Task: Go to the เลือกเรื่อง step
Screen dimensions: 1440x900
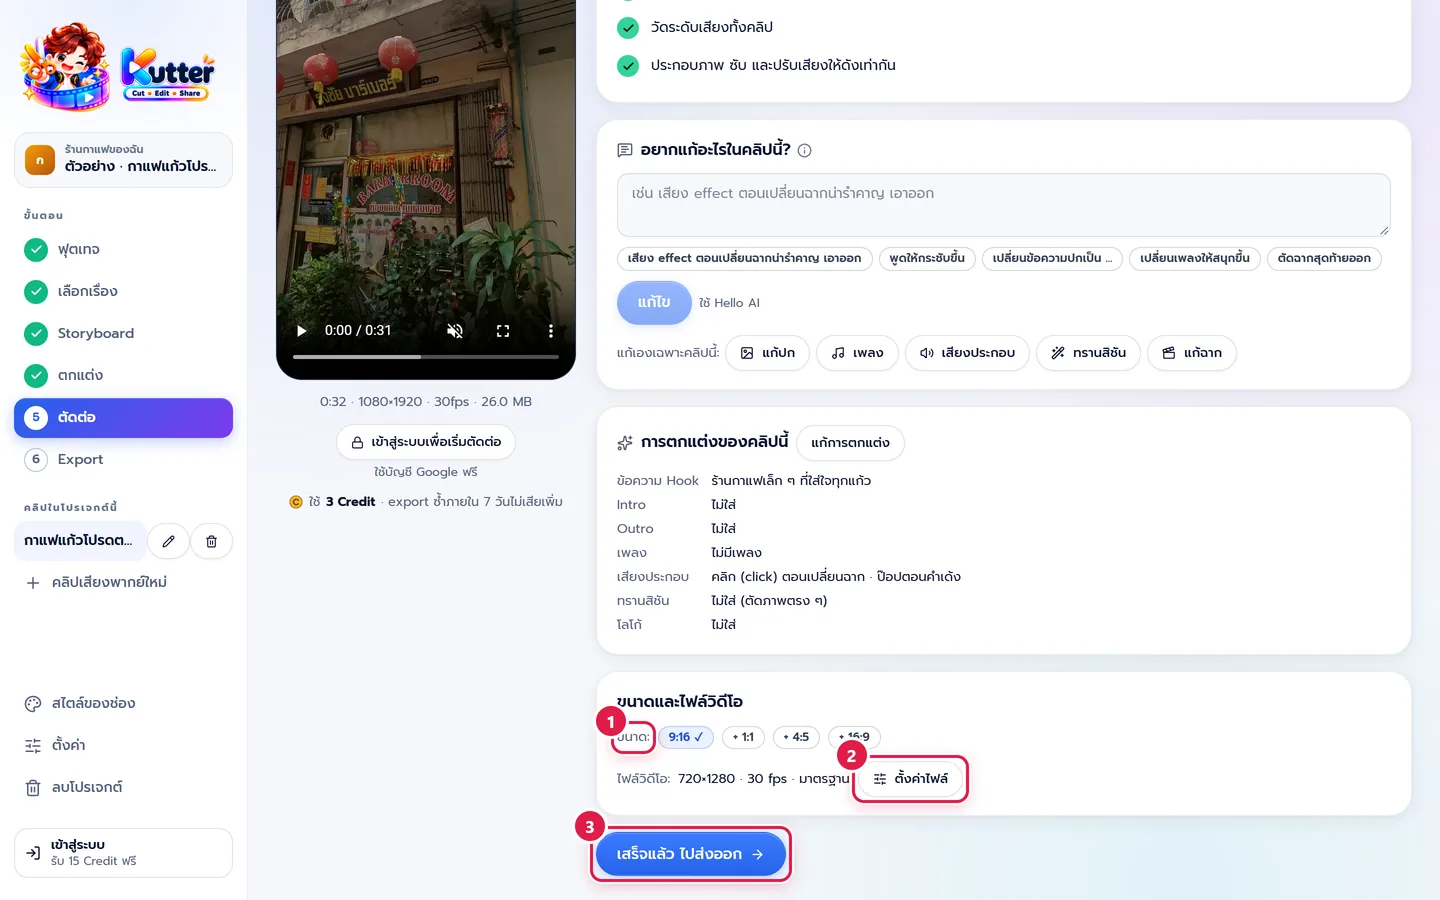Action: pyautogui.click(x=123, y=292)
